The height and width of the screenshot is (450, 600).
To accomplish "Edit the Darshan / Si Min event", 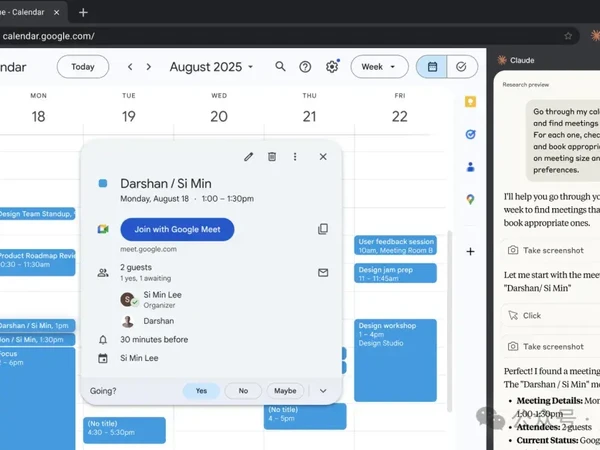I will 249,157.
